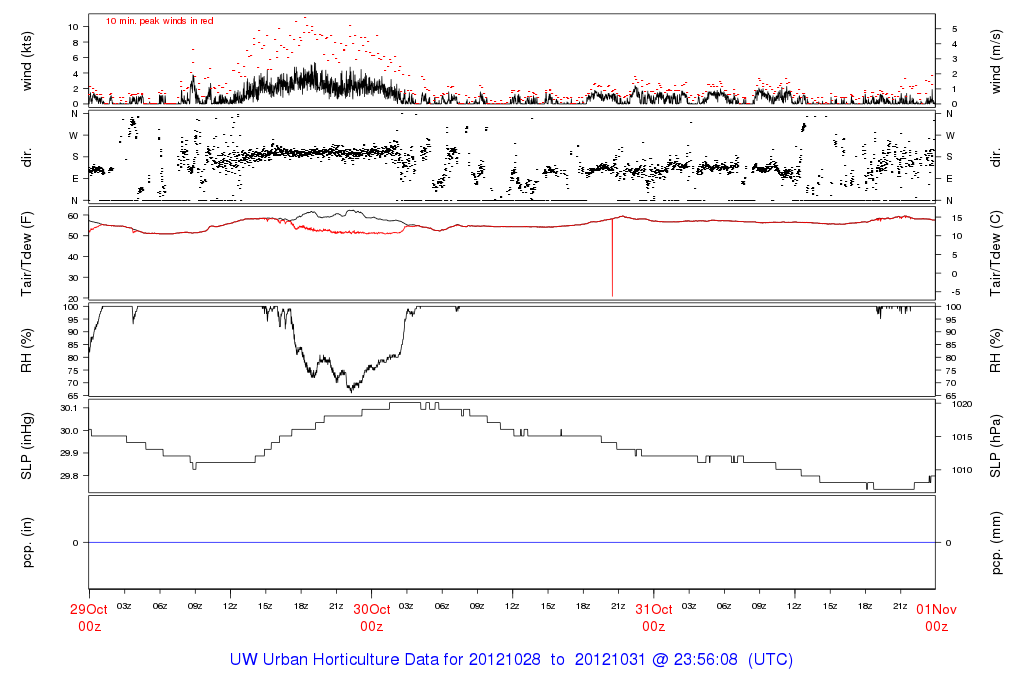Click the right 'SLP (hPa)' axis label
The height and width of the screenshot is (700, 1024).
point(995,446)
